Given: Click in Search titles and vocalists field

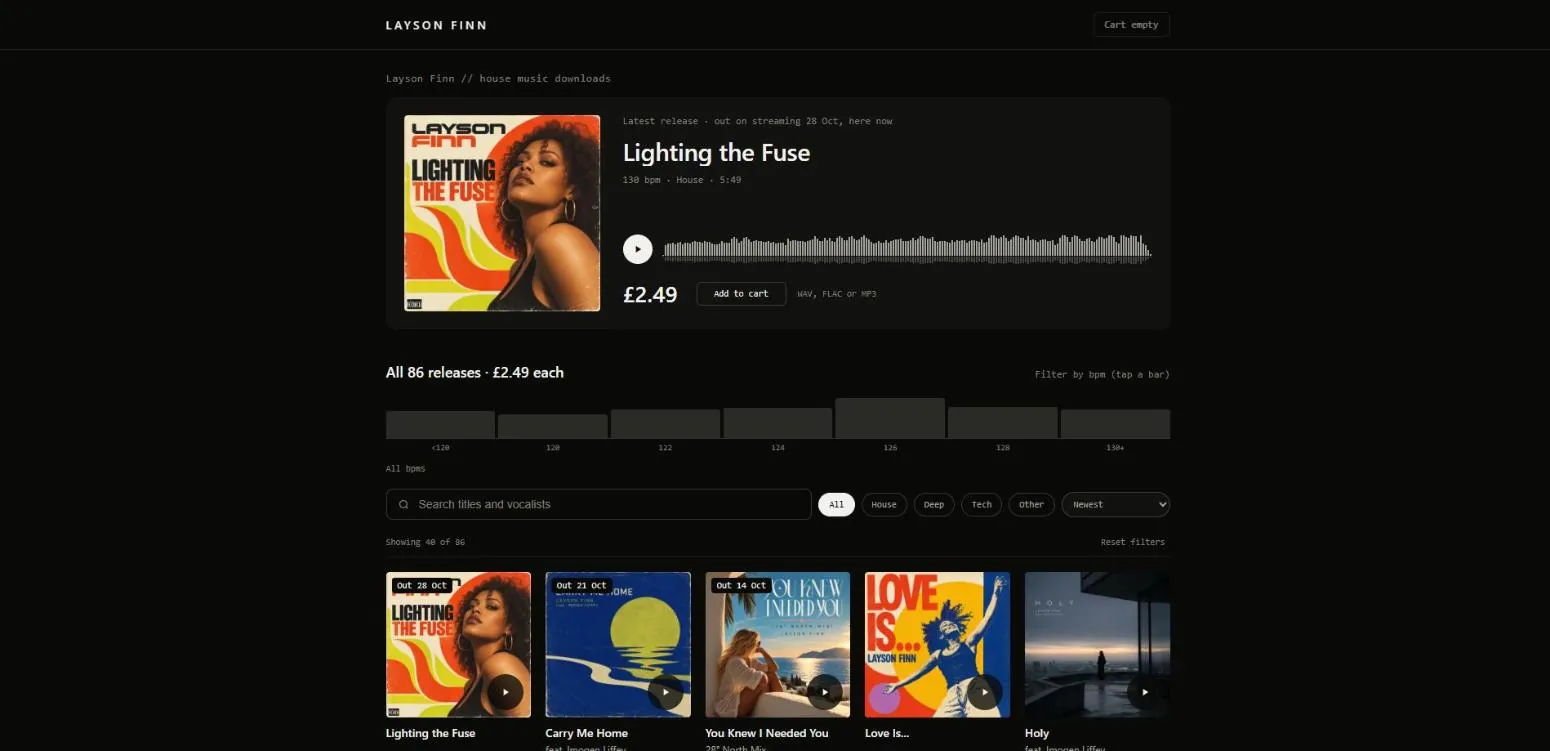Looking at the screenshot, I should [x=598, y=505].
